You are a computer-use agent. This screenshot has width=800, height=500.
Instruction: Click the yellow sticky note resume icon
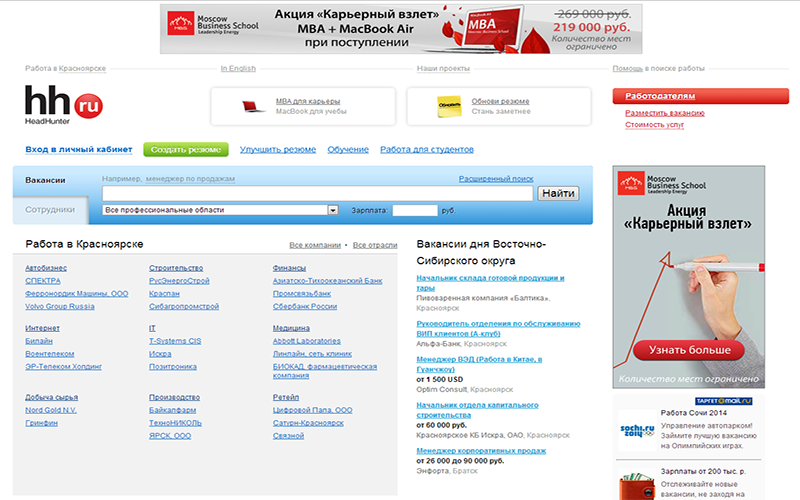[449, 106]
